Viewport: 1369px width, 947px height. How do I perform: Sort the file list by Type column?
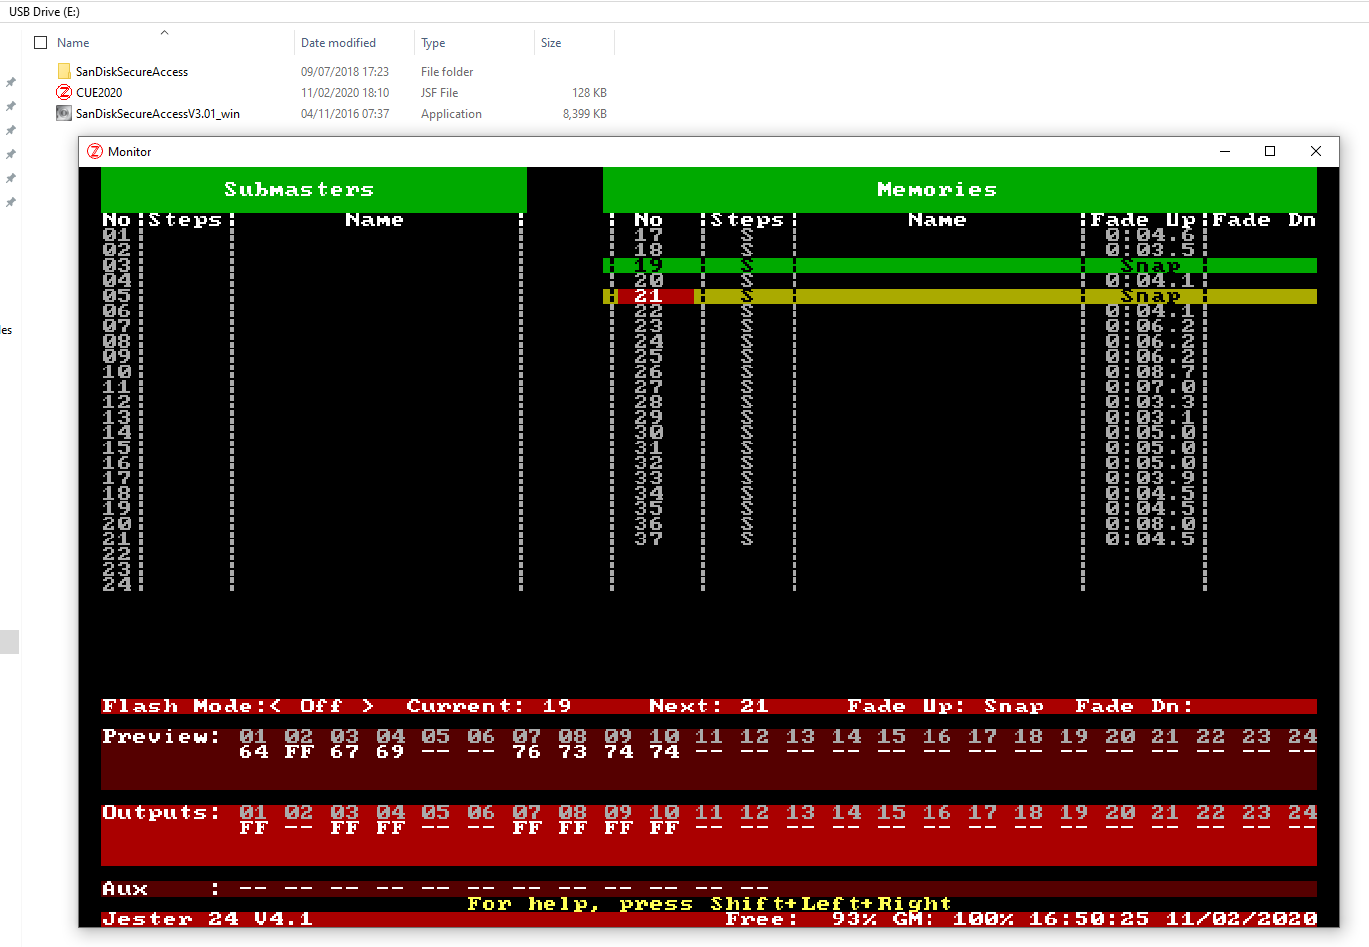(x=433, y=43)
